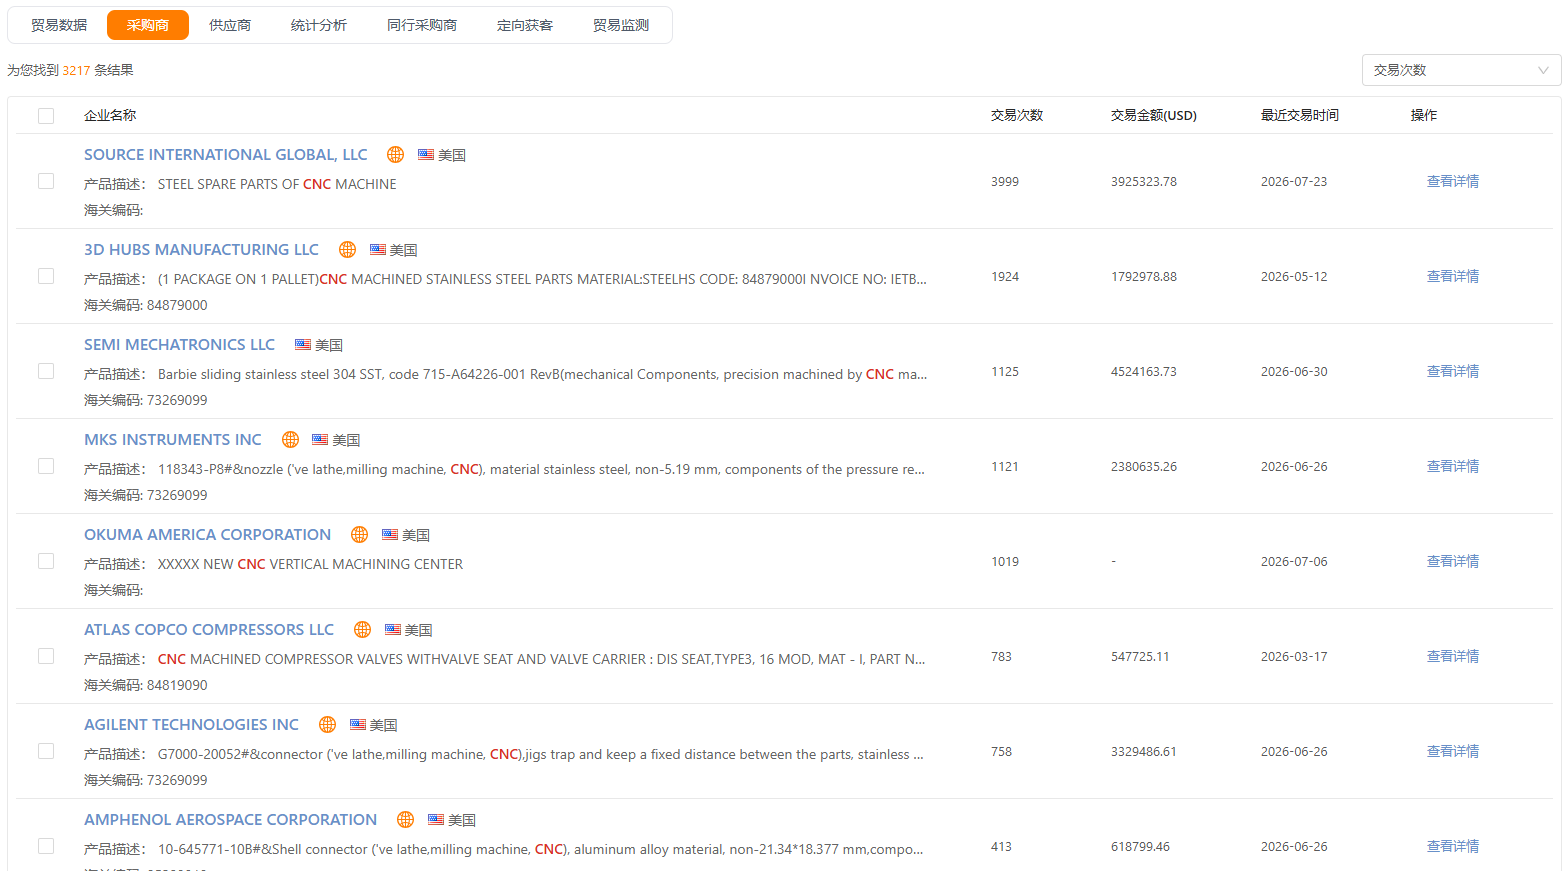This screenshot has height=871, width=1567.
Task: Open 3D HUBS MANUFACTURING LLC company link
Action: pos(202,250)
